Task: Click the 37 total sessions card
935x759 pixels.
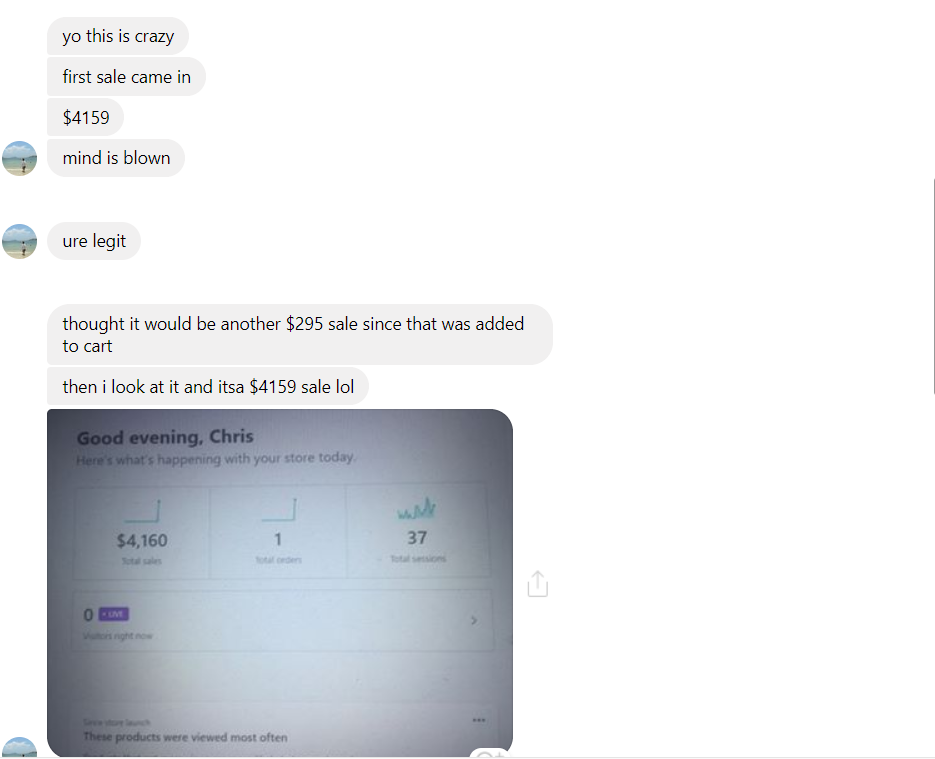Action: pyautogui.click(x=417, y=532)
